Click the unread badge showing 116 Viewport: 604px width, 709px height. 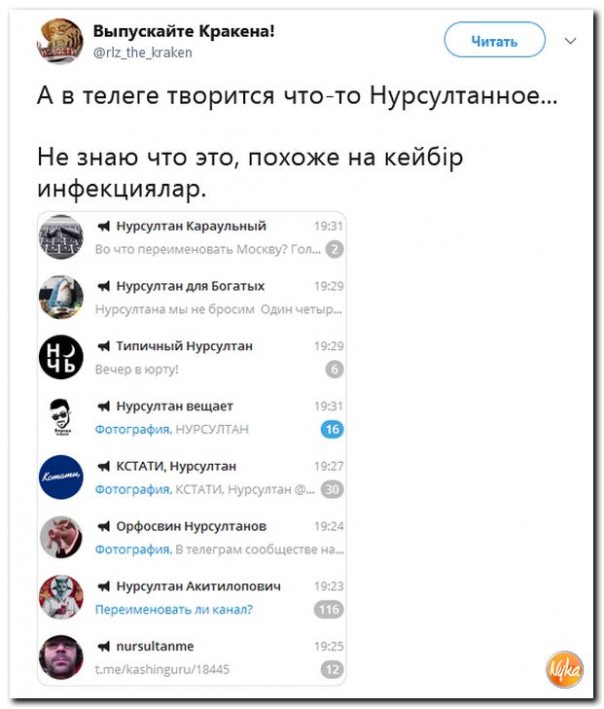329,610
